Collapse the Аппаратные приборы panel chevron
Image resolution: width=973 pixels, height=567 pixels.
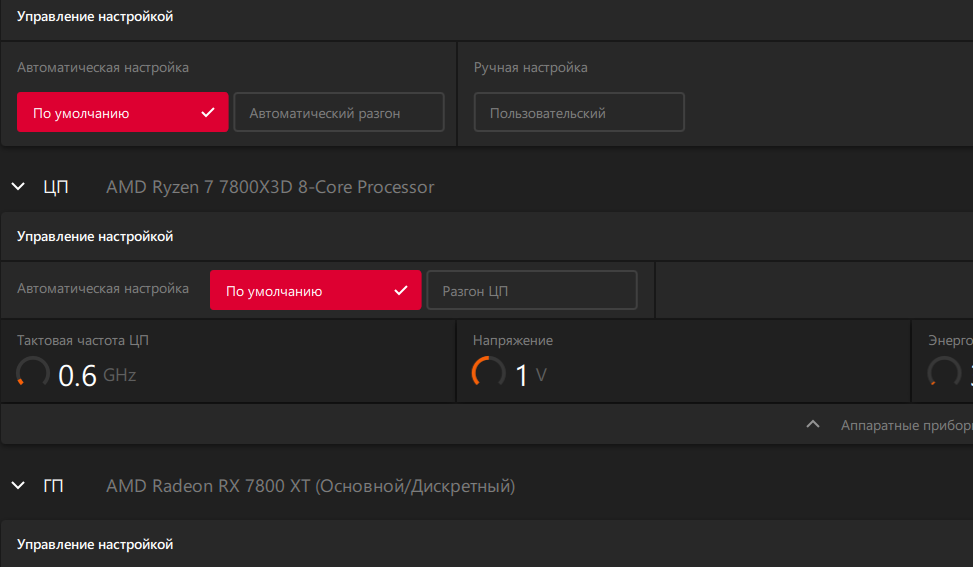point(813,424)
